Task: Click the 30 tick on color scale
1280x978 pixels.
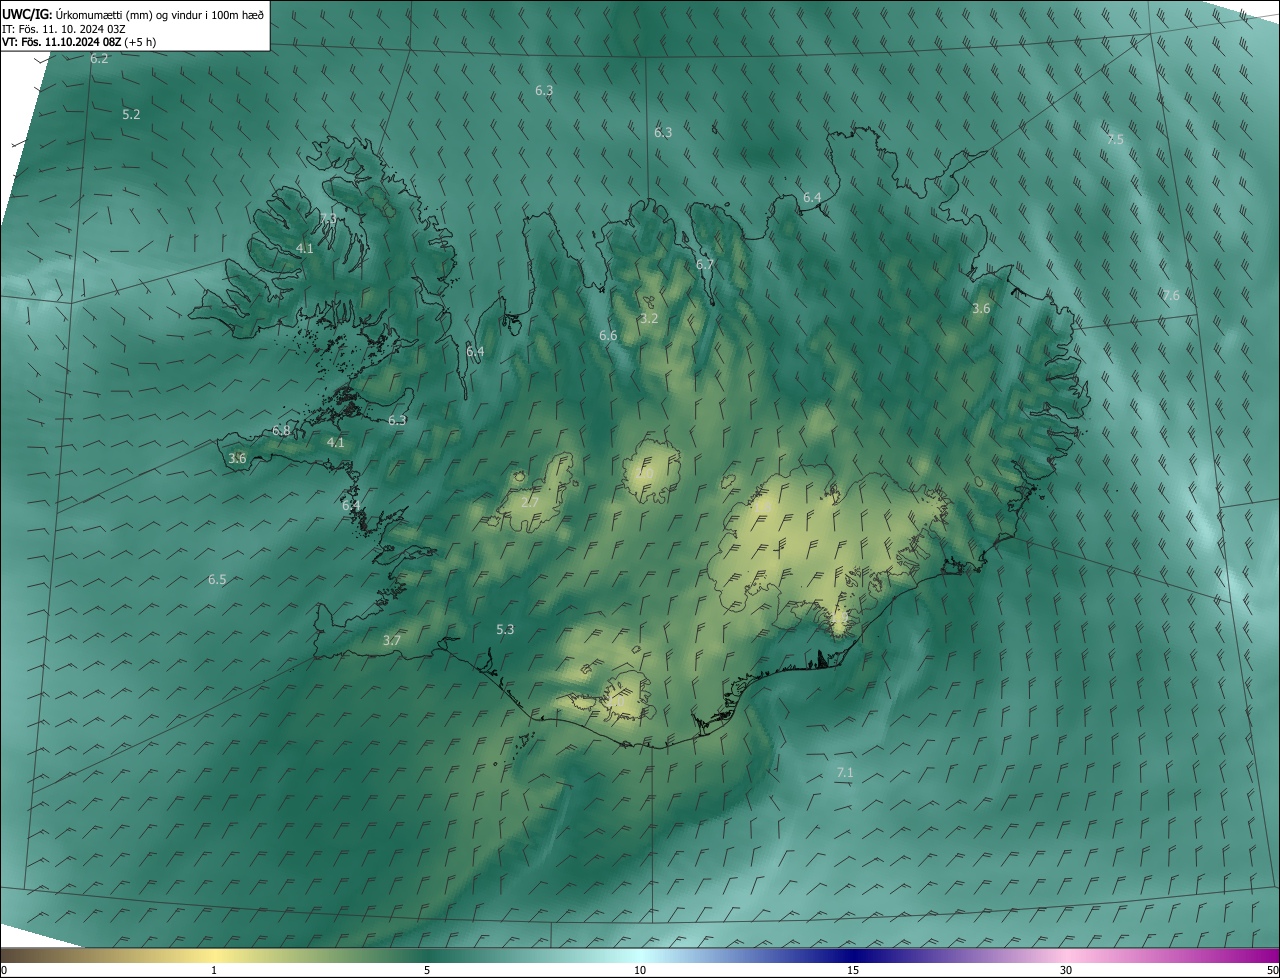Action: tap(1066, 971)
